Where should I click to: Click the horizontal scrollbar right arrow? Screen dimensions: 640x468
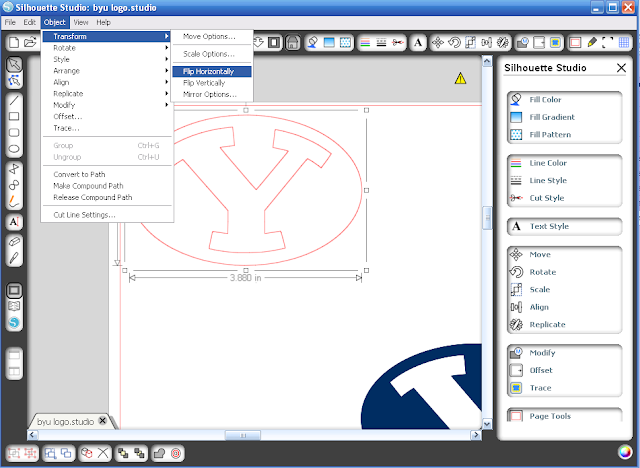(x=476, y=435)
